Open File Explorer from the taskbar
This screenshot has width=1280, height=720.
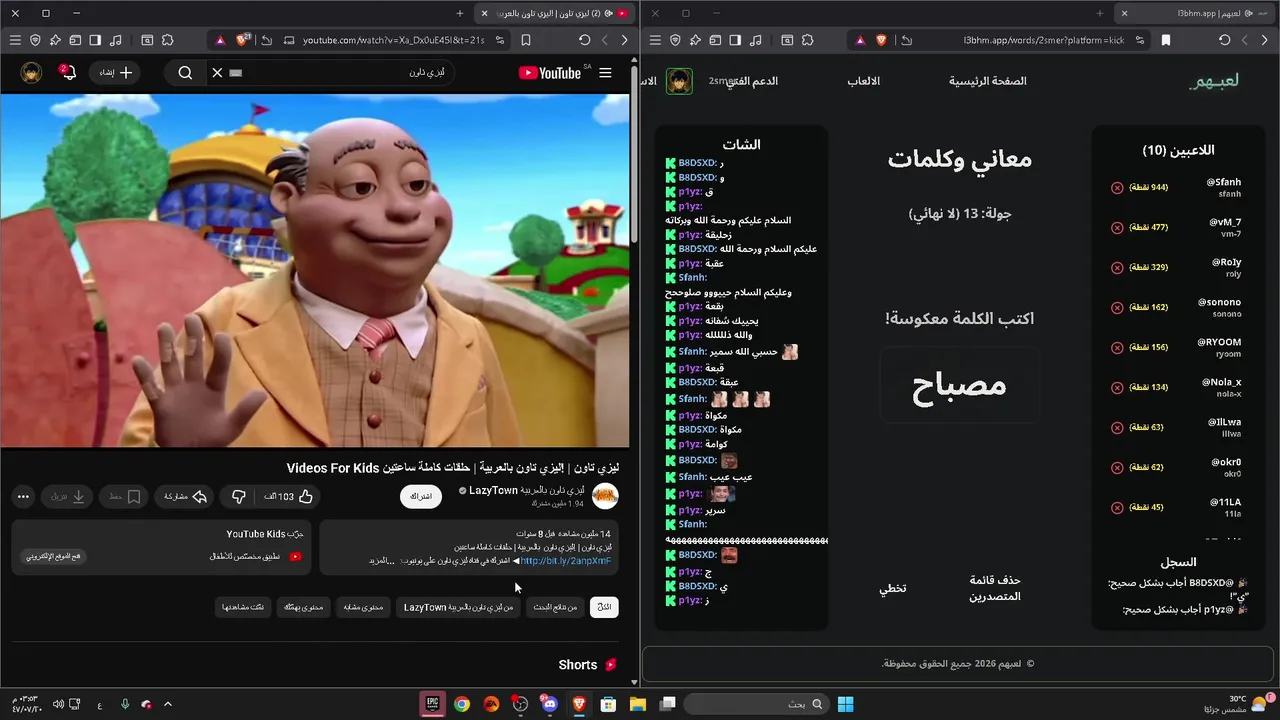pyautogui.click(x=637, y=704)
